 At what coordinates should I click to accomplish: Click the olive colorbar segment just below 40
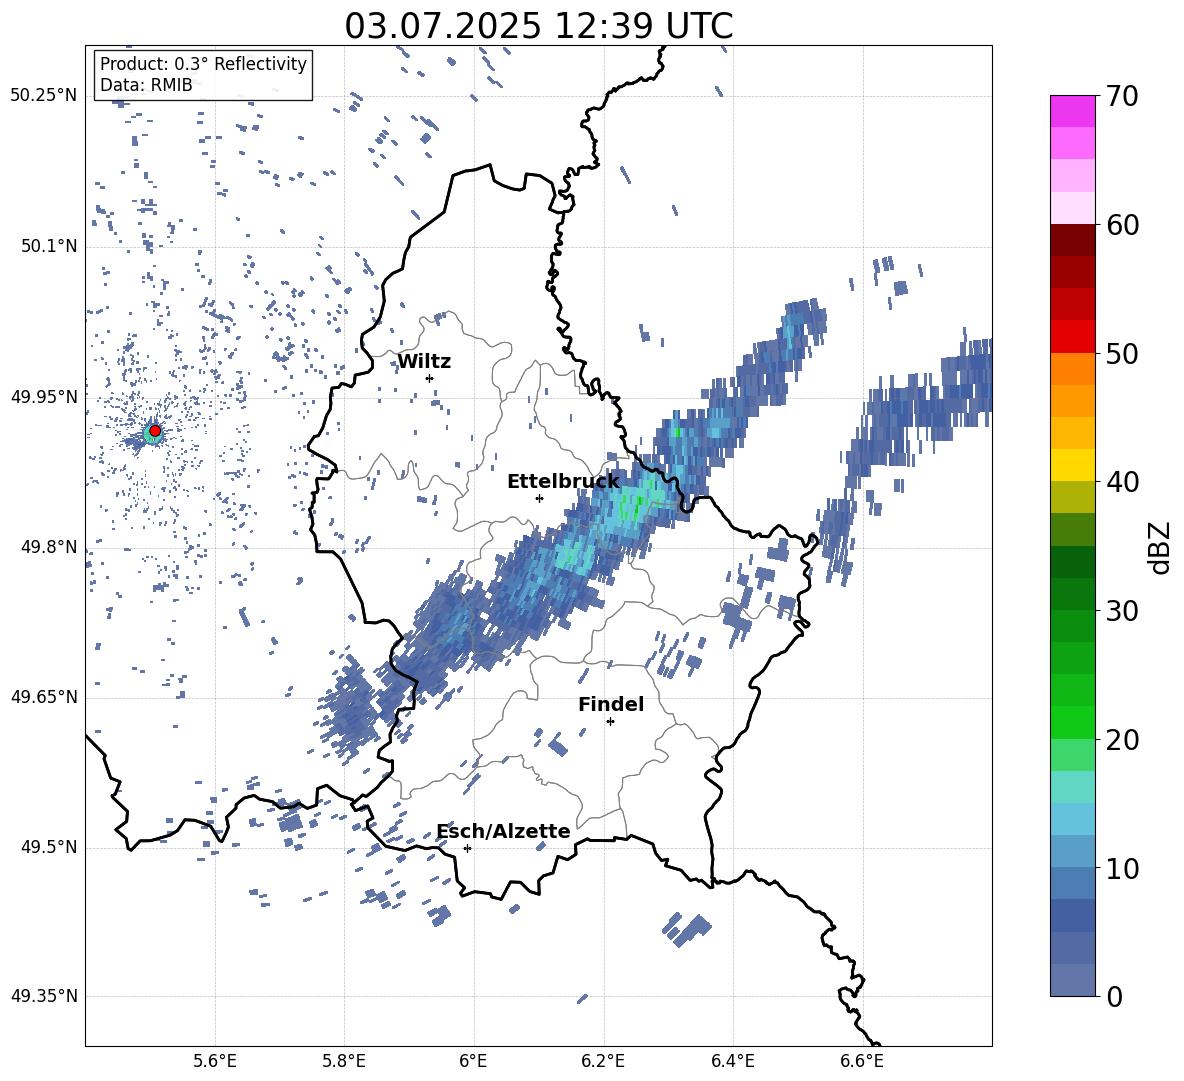(x=1073, y=497)
